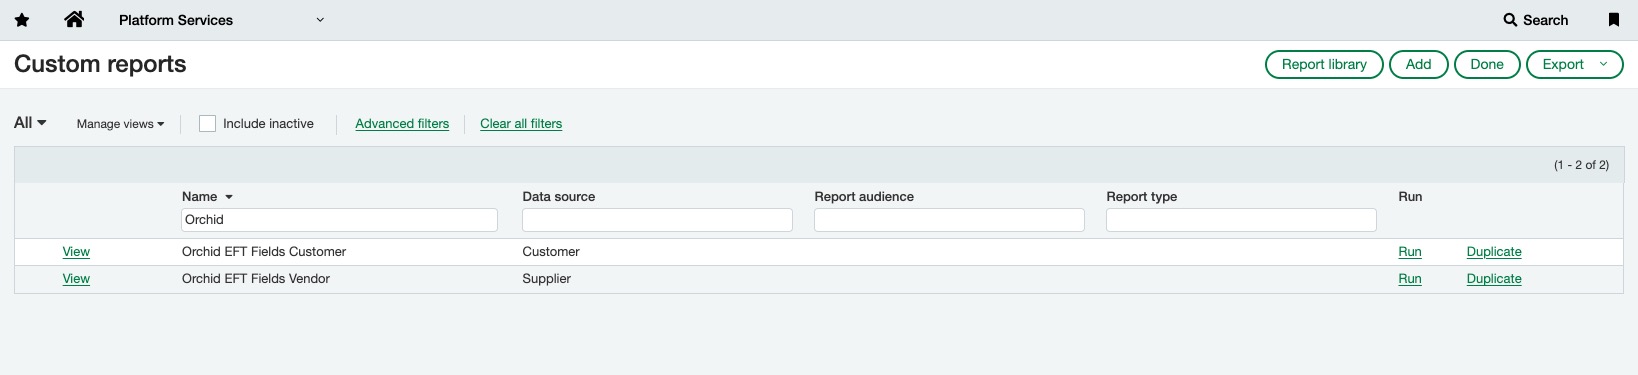Viewport: 1638px width, 375px height.
Task: Click the Report type filter field
Action: pyautogui.click(x=1241, y=220)
